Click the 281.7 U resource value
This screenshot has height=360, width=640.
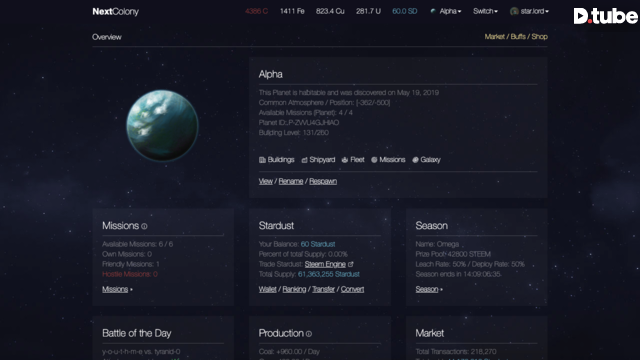(368, 11)
